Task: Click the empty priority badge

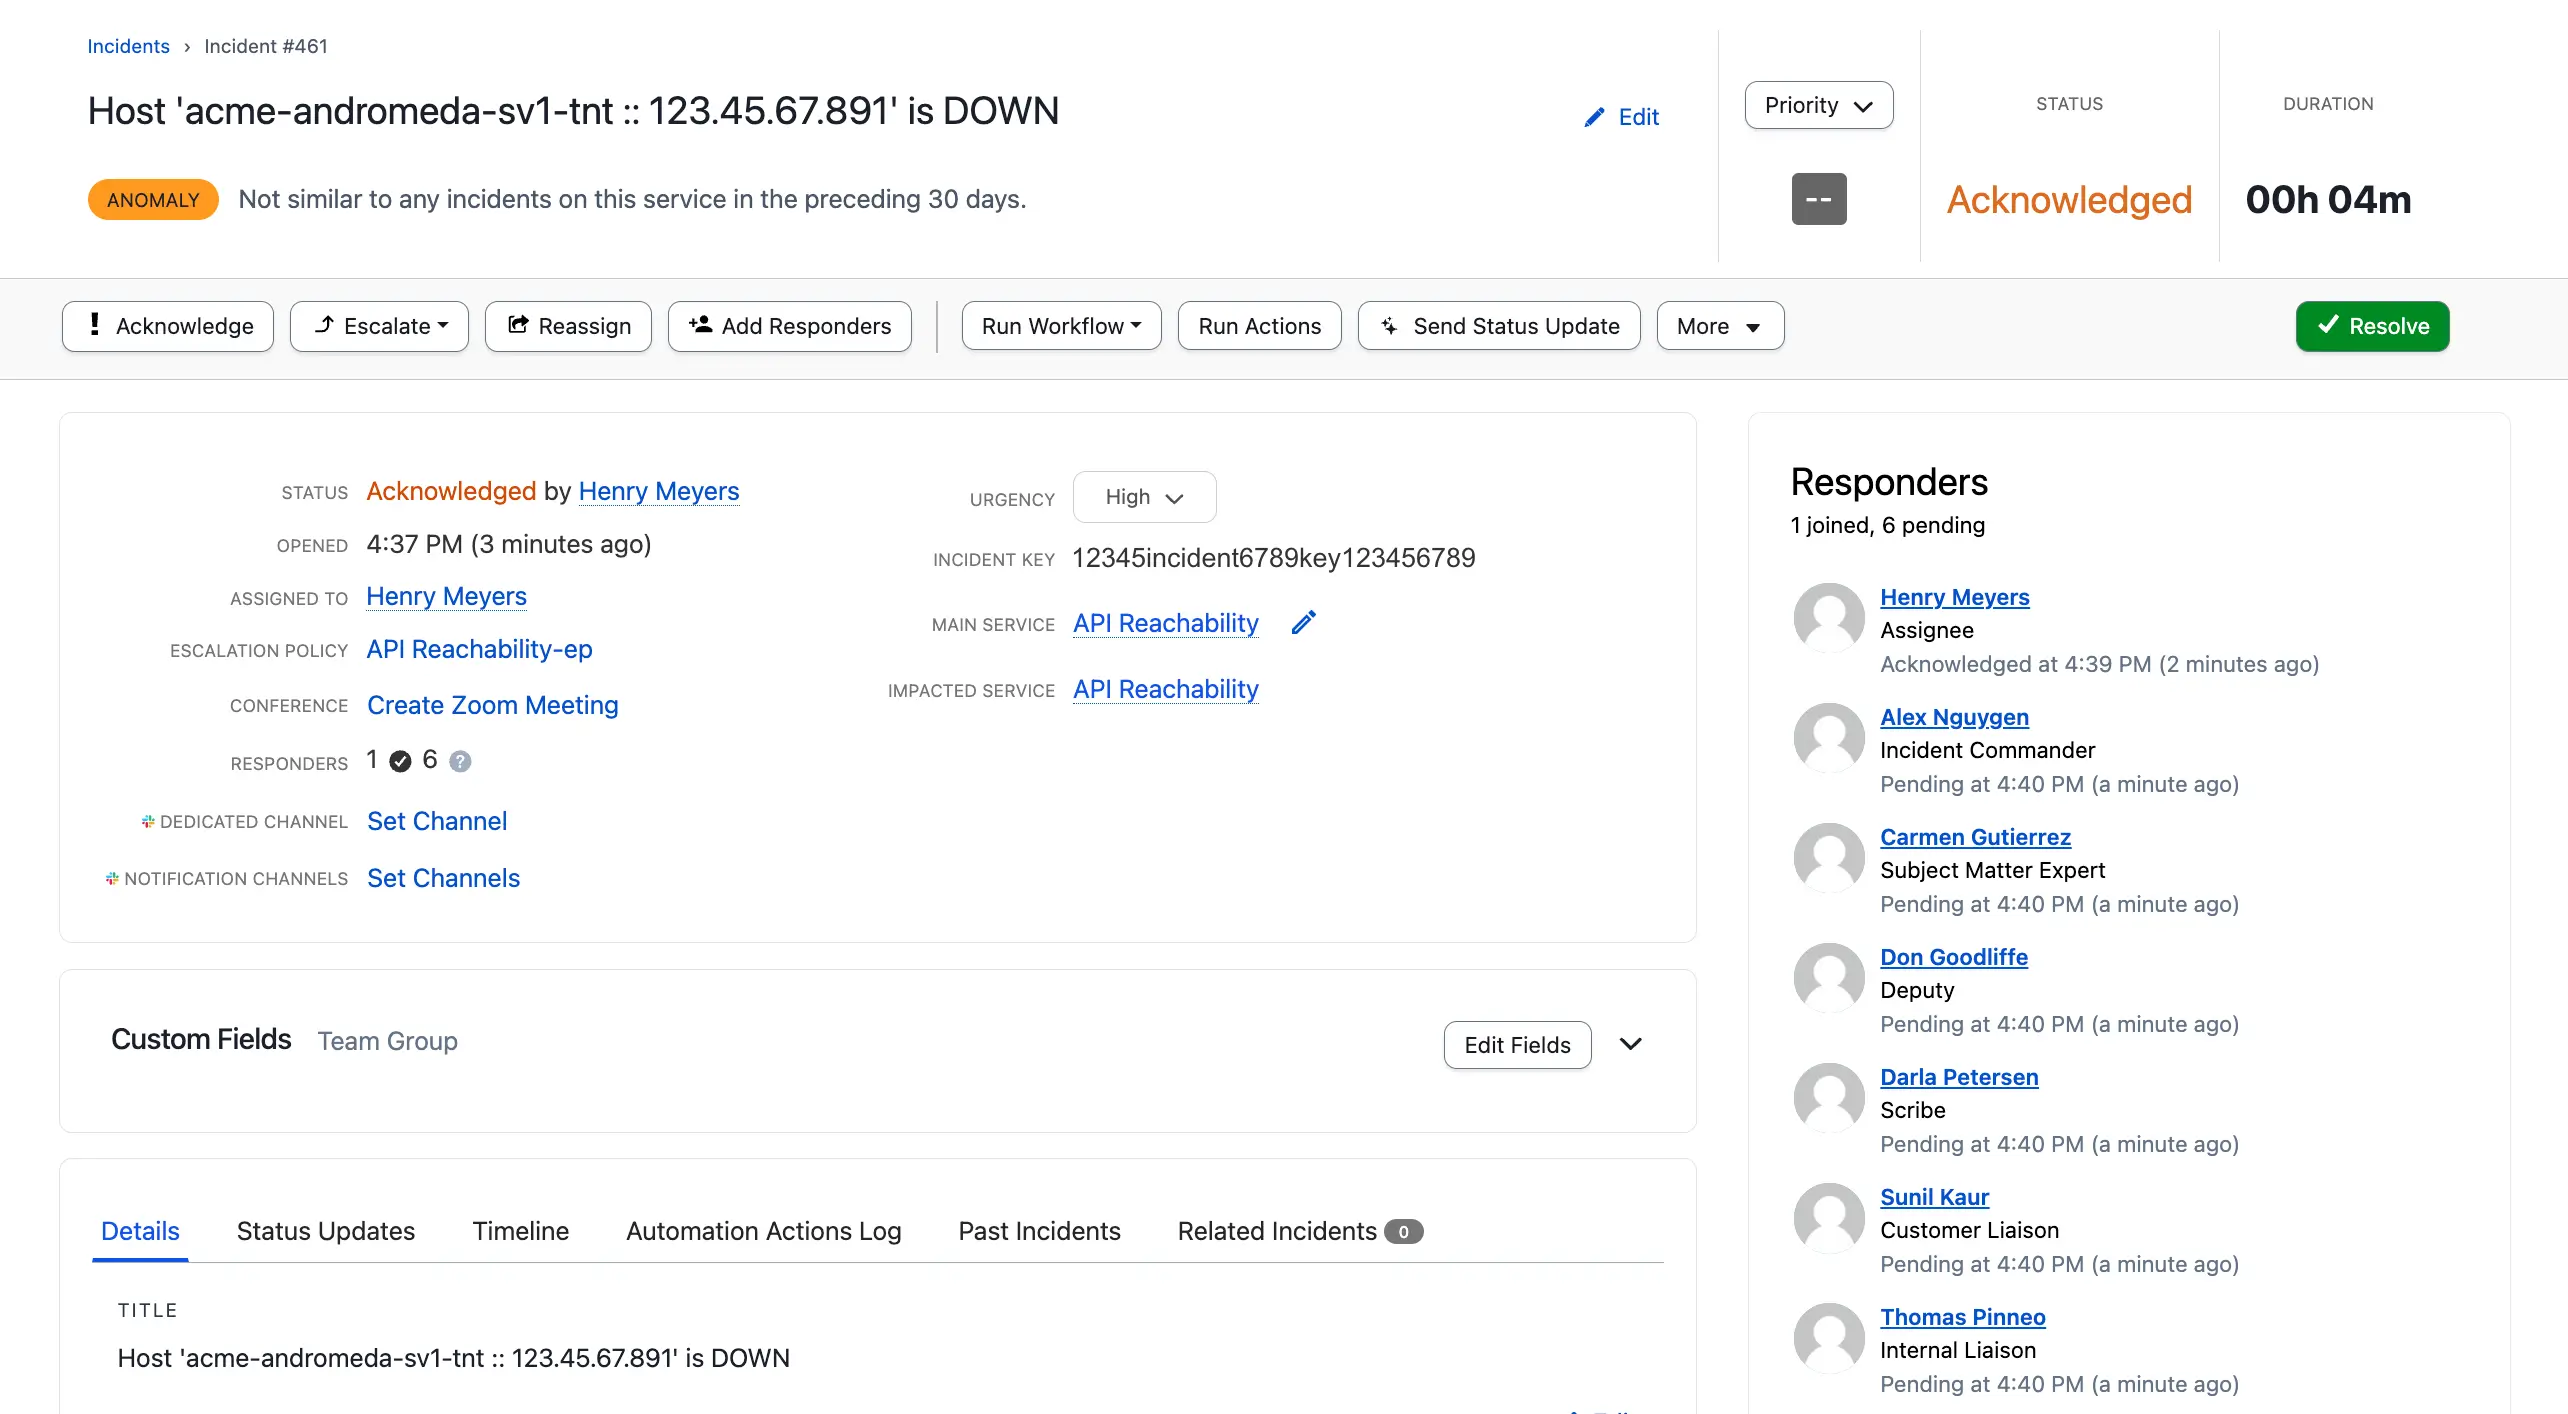Action: pyautogui.click(x=1818, y=199)
